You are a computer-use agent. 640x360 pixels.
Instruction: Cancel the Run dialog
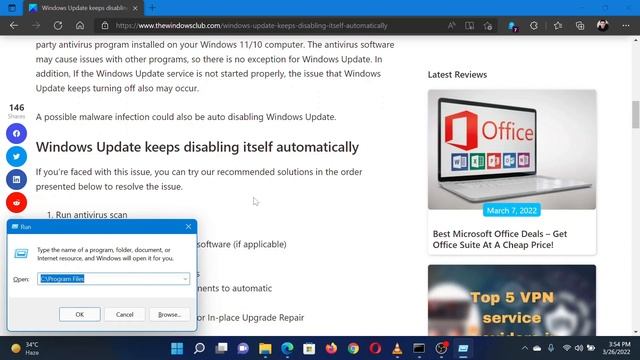click(x=124, y=315)
